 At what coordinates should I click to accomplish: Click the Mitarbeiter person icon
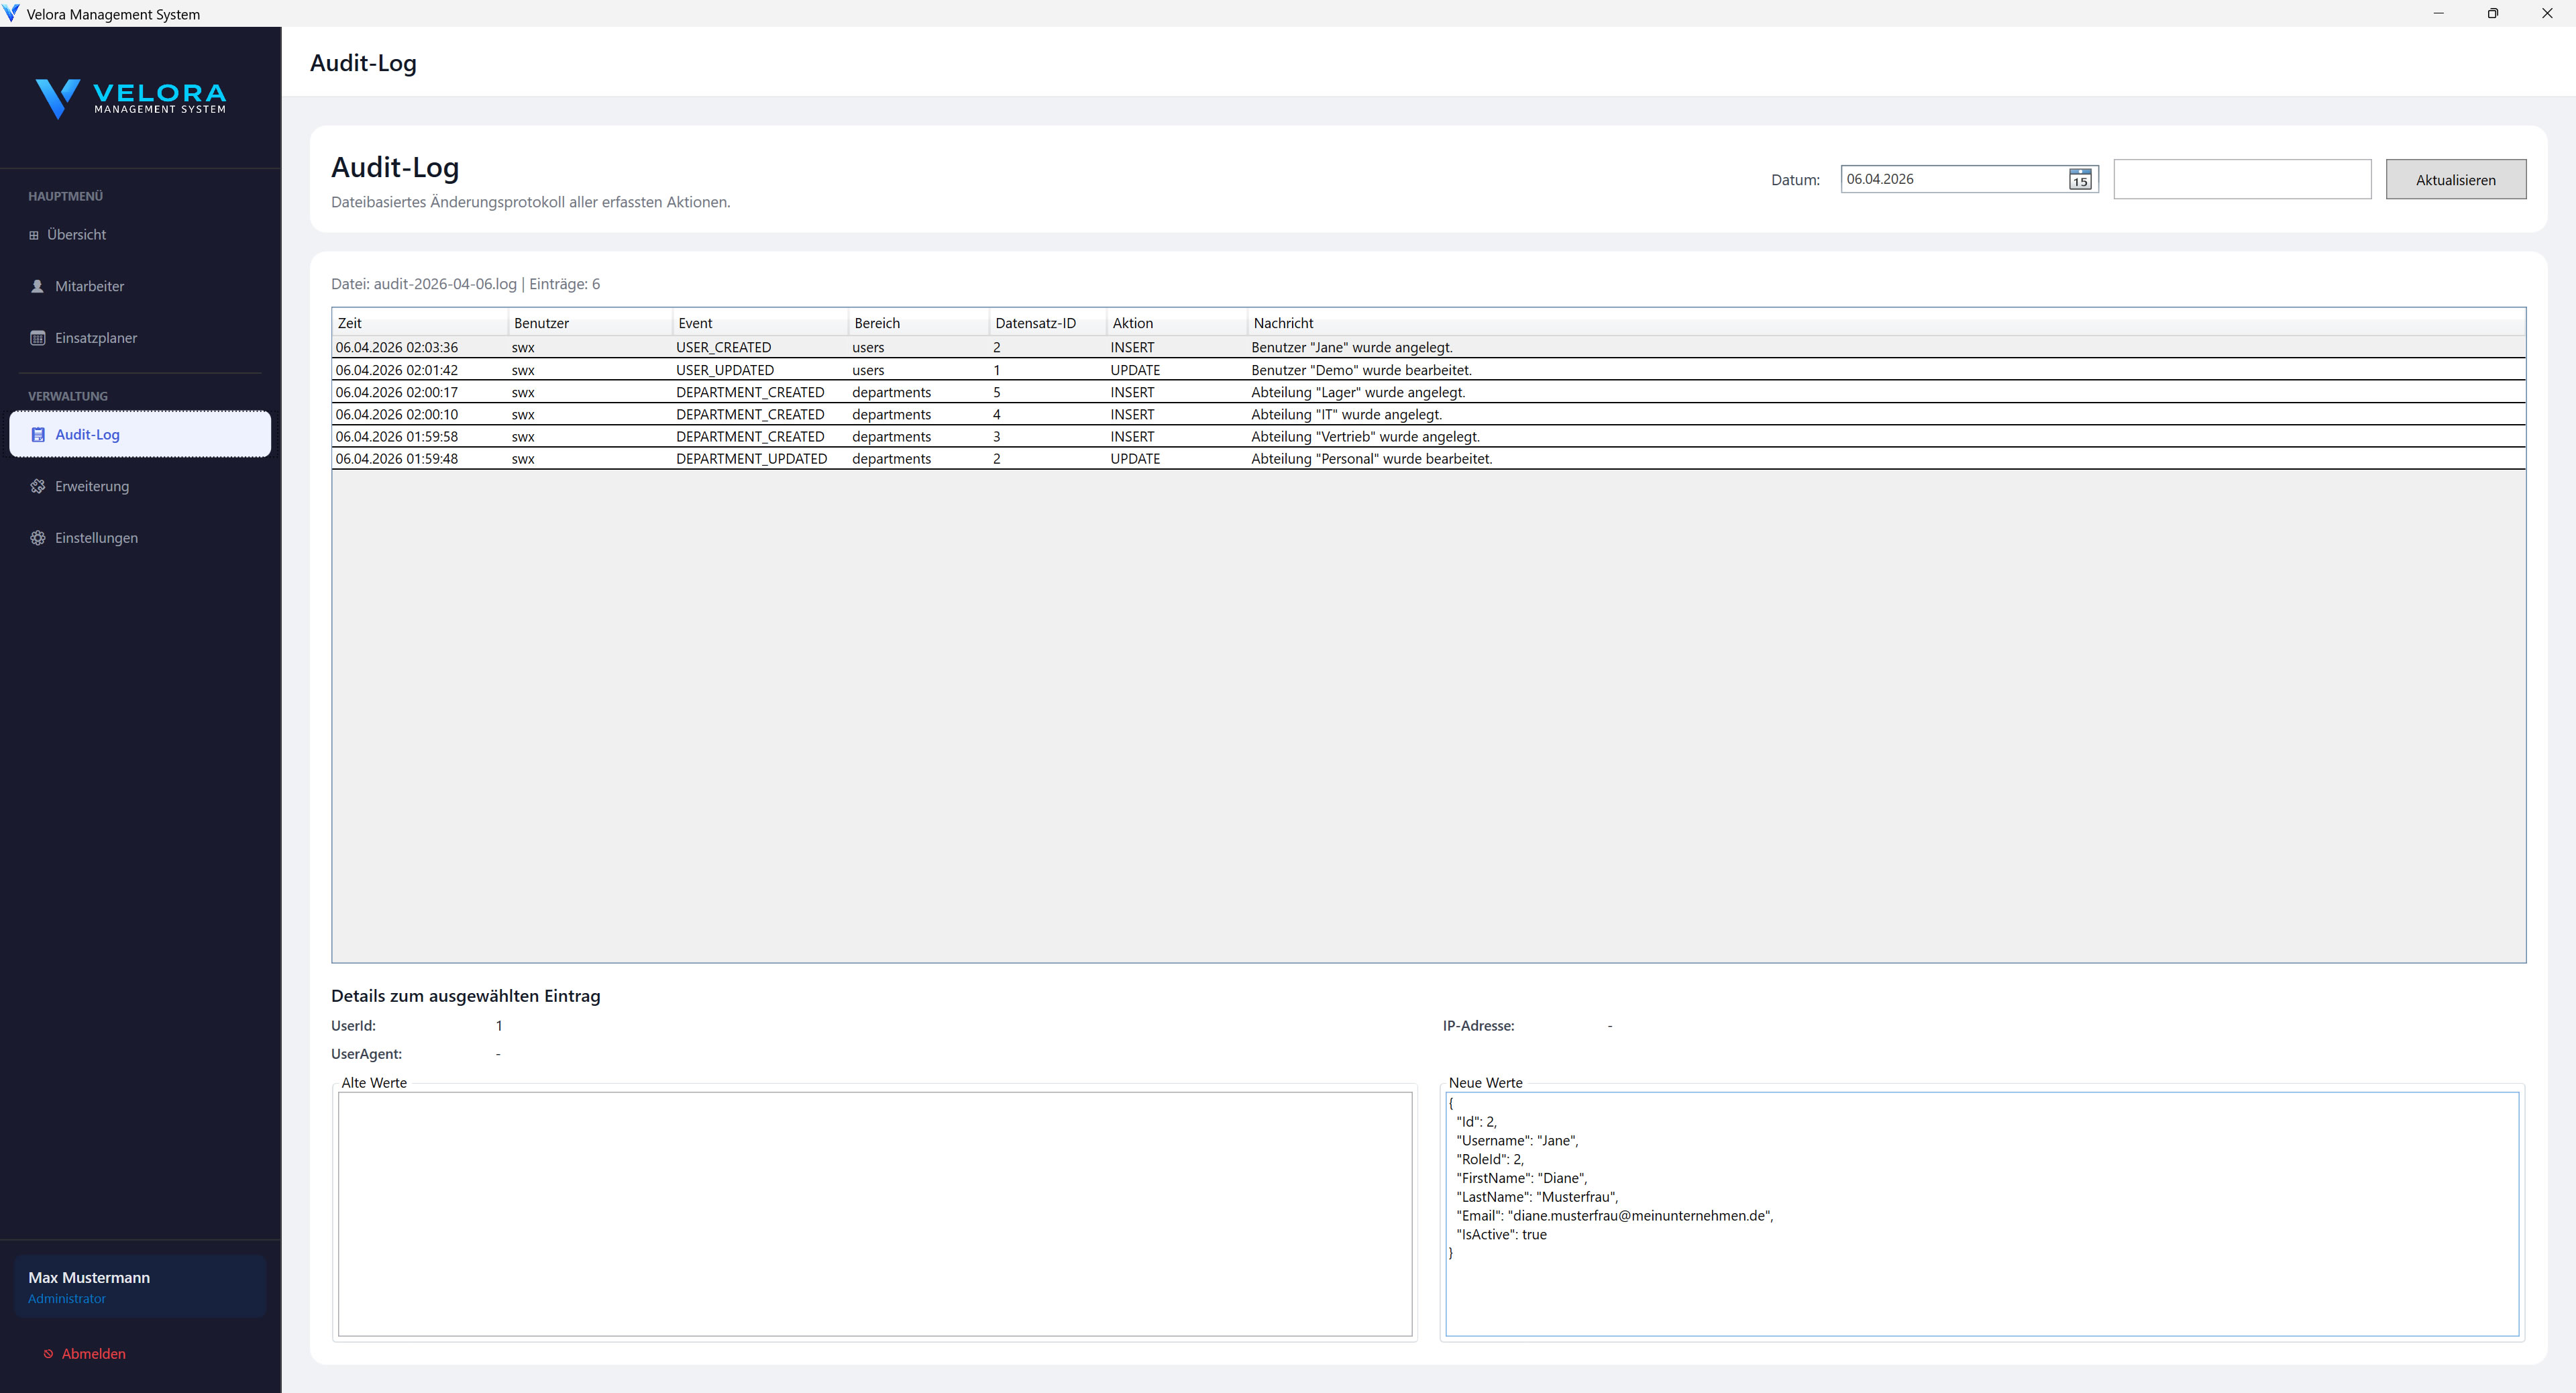(38, 286)
